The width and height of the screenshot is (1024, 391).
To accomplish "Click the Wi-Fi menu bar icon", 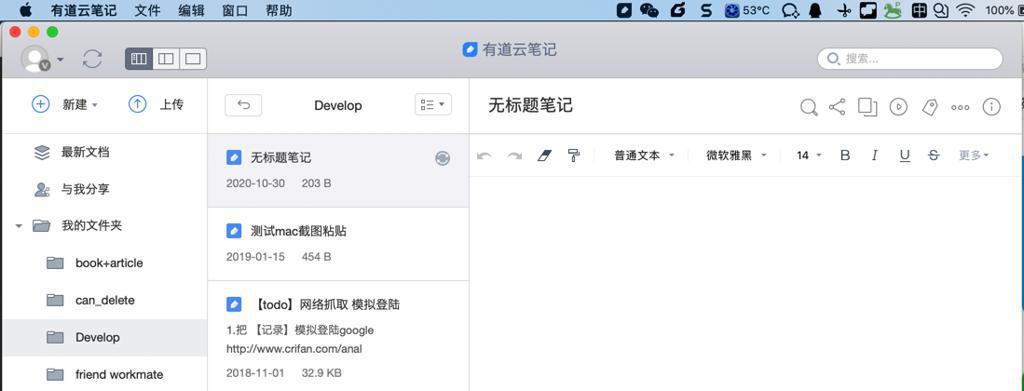I will pos(964,10).
